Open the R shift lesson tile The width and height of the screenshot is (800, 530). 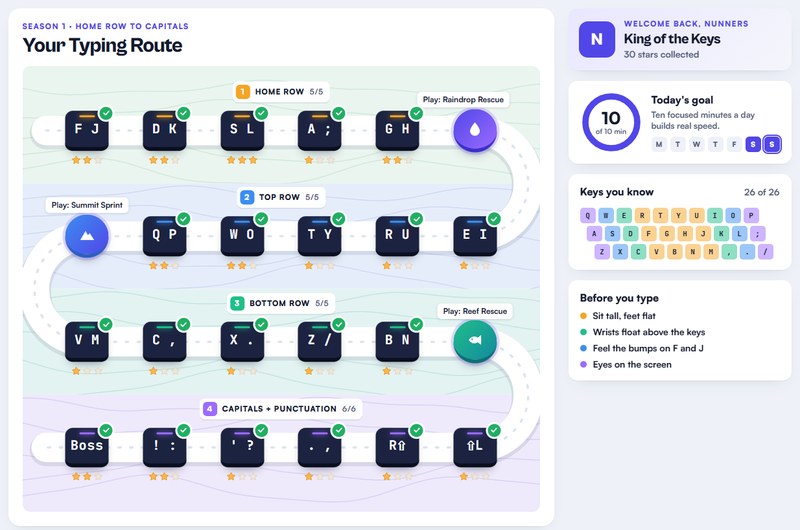coord(397,447)
